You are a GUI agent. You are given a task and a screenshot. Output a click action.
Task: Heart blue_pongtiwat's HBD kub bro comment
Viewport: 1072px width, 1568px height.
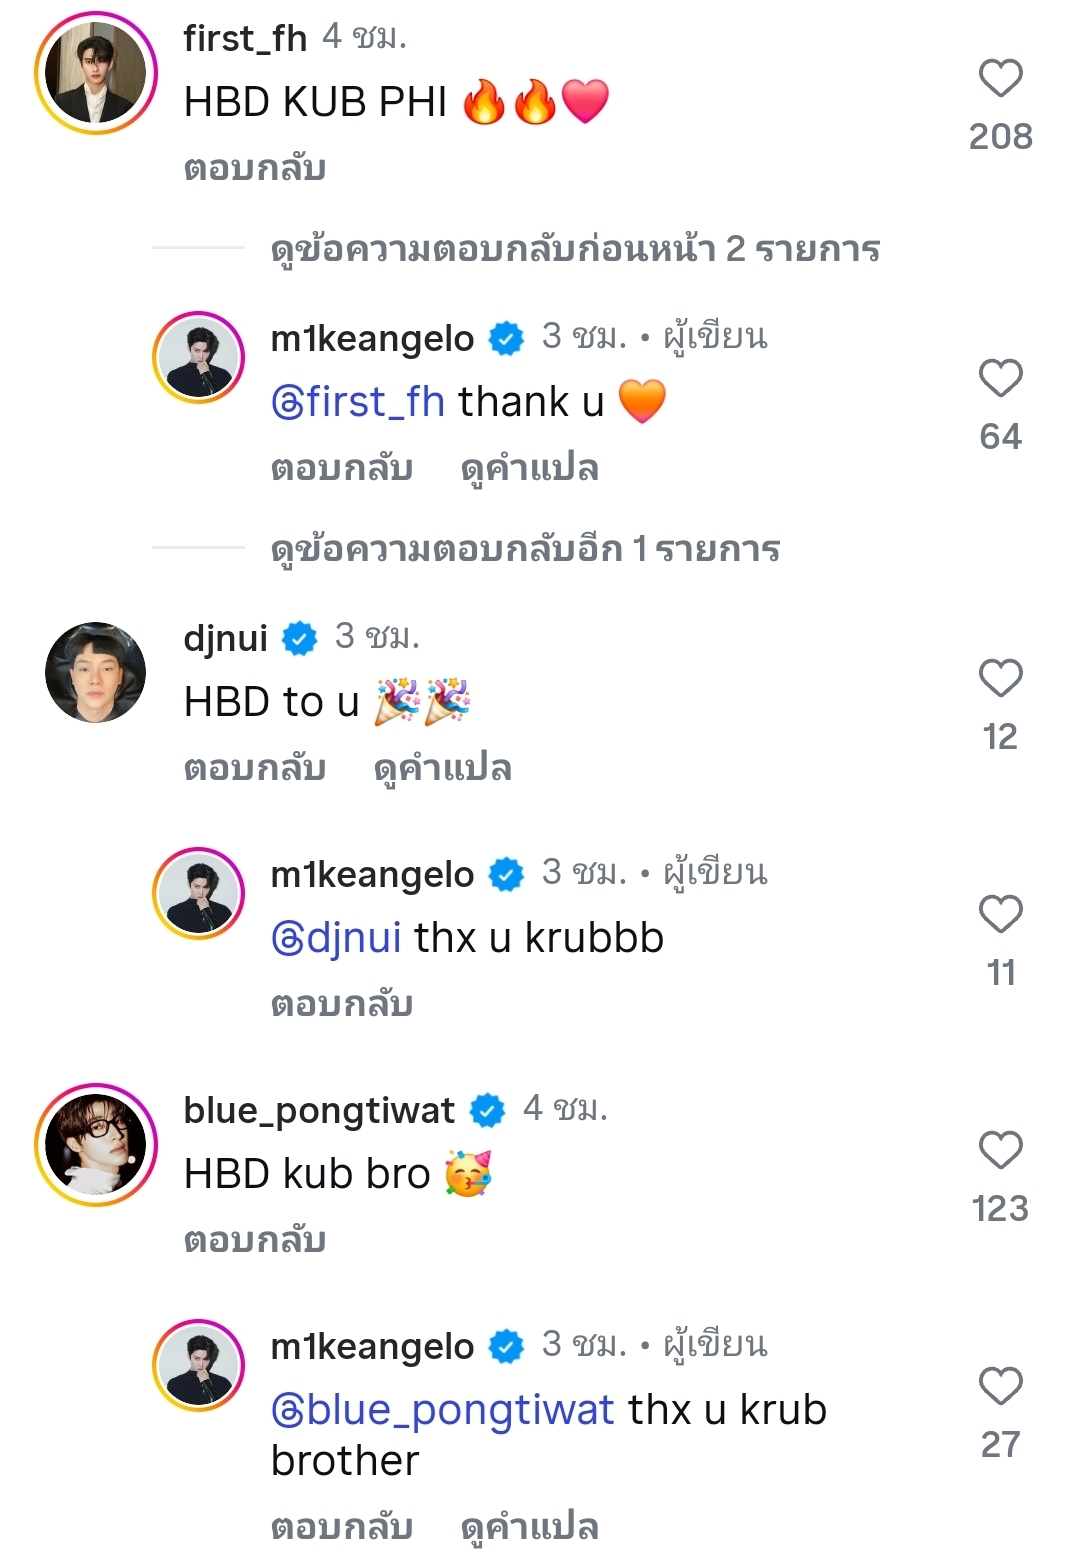click(x=1000, y=1151)
